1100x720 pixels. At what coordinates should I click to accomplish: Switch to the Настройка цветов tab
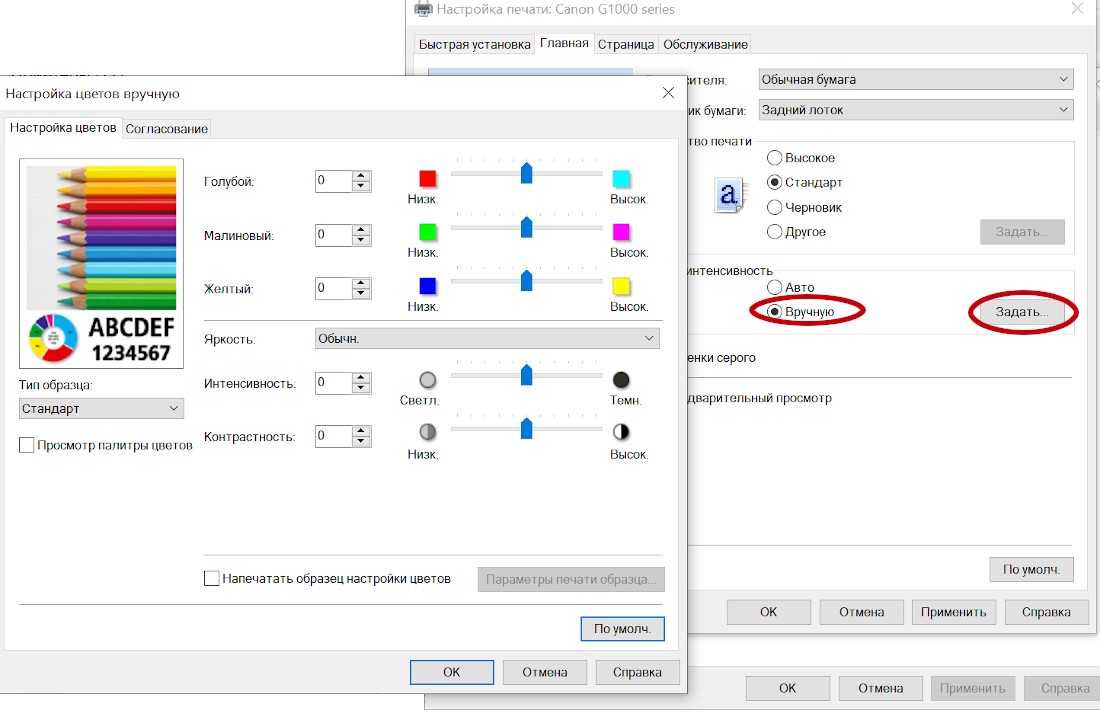point(63,128)
